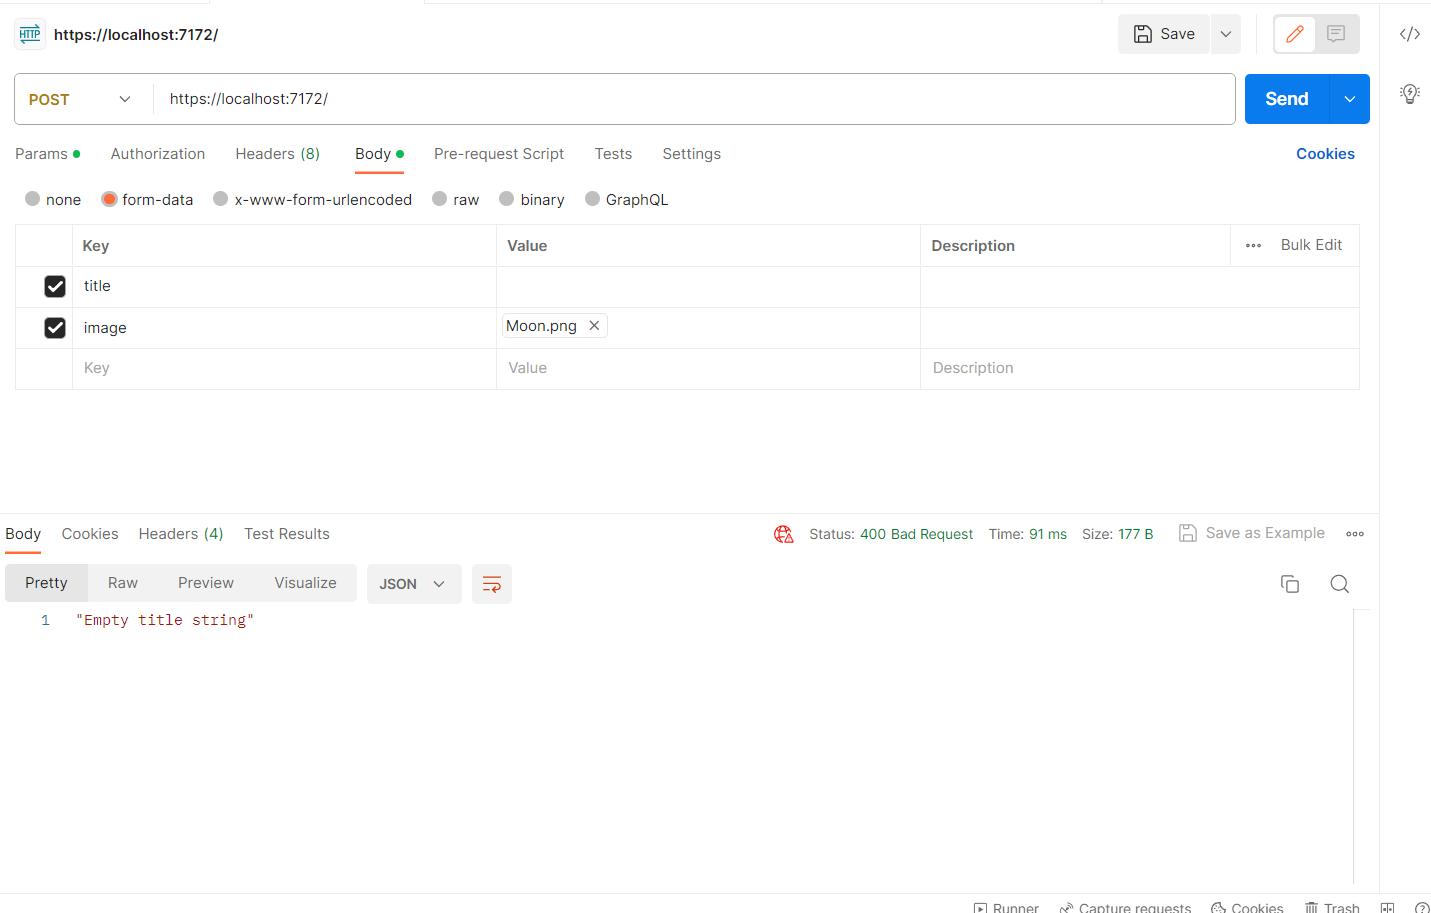
Task: Open the comments icon beside the pencil
Action: pos(1335,33)
